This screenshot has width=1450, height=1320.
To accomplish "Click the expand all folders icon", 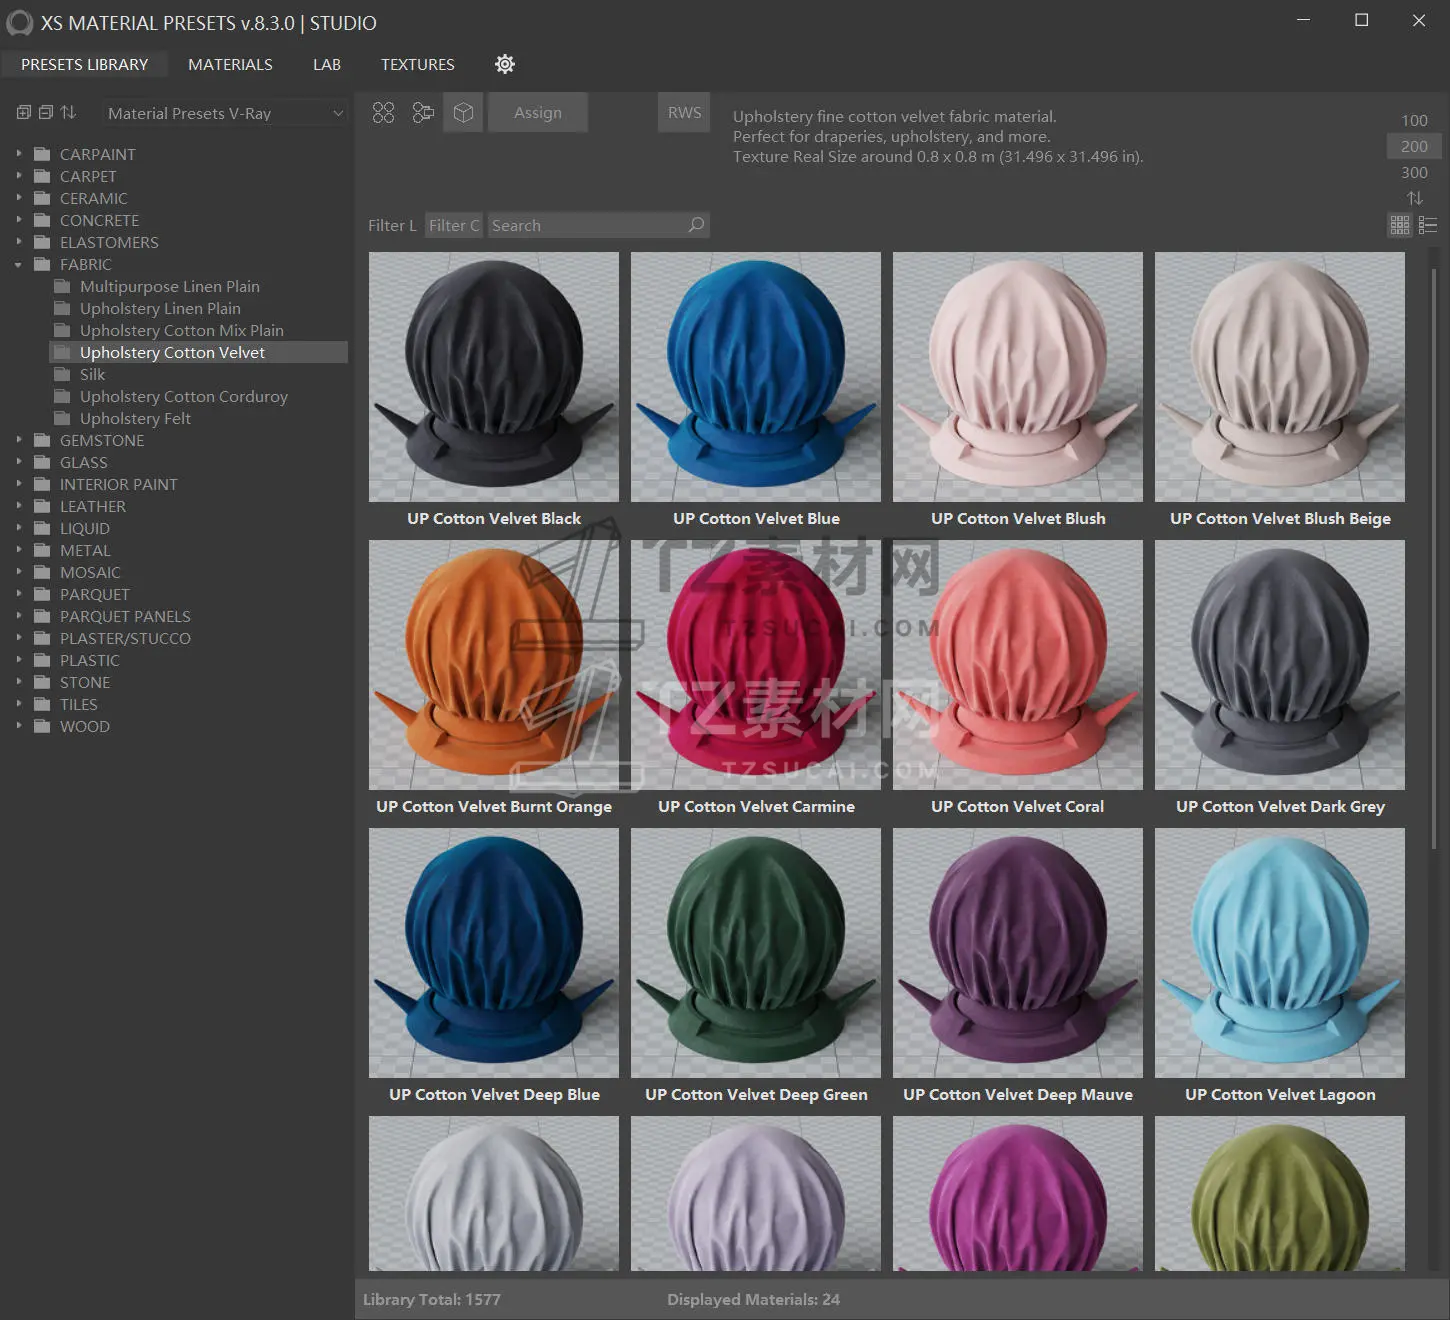I will pos(24,113).
